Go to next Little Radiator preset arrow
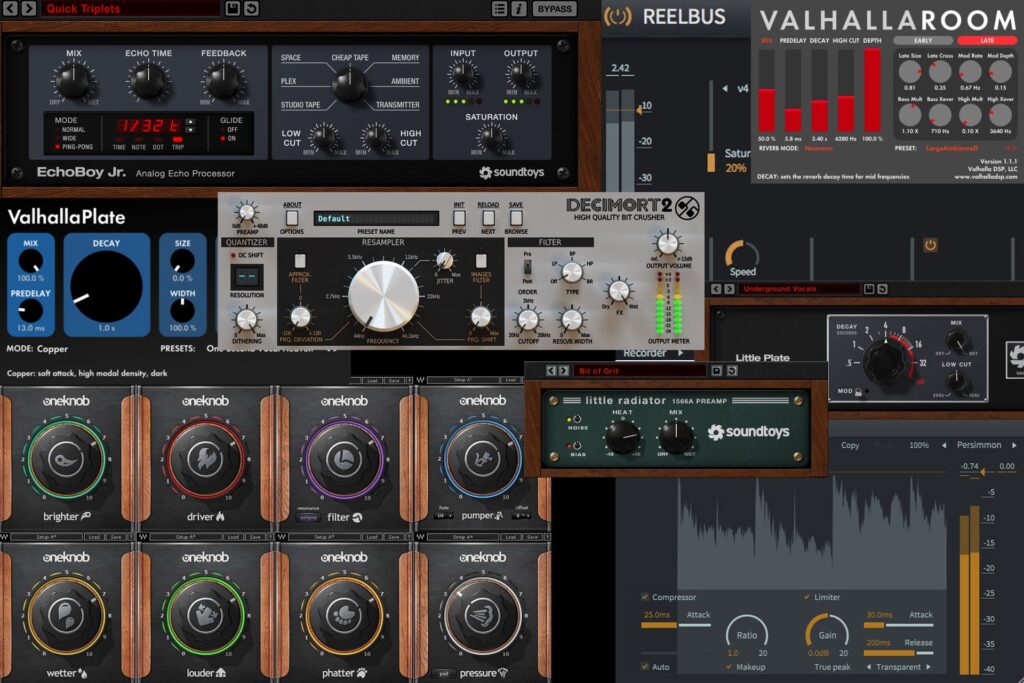 coord(564,370)
